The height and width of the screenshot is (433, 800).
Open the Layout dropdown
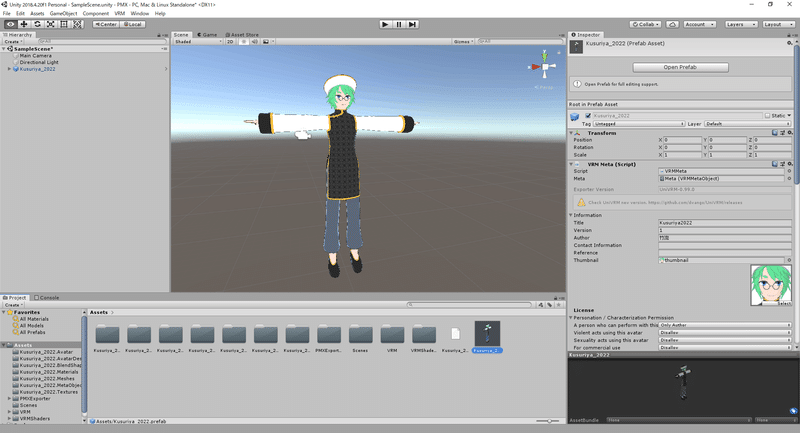pyautogui.click(x=778, y=24)
